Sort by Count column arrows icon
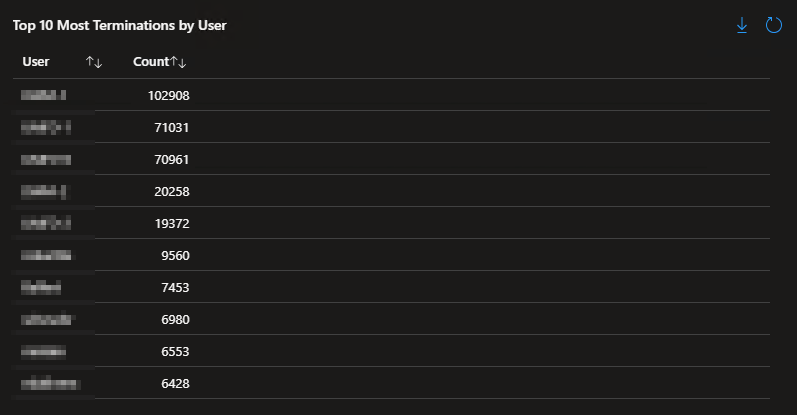The image size is (797, 415). point(179,62)
